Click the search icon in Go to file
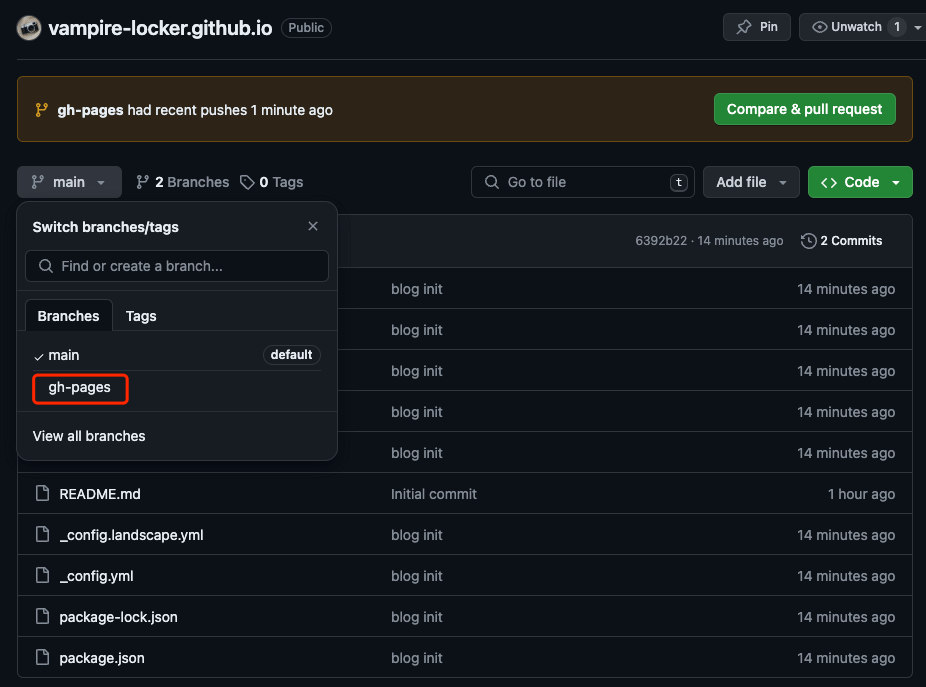Viewport: 926px width, 687px height. click(491, 182)
